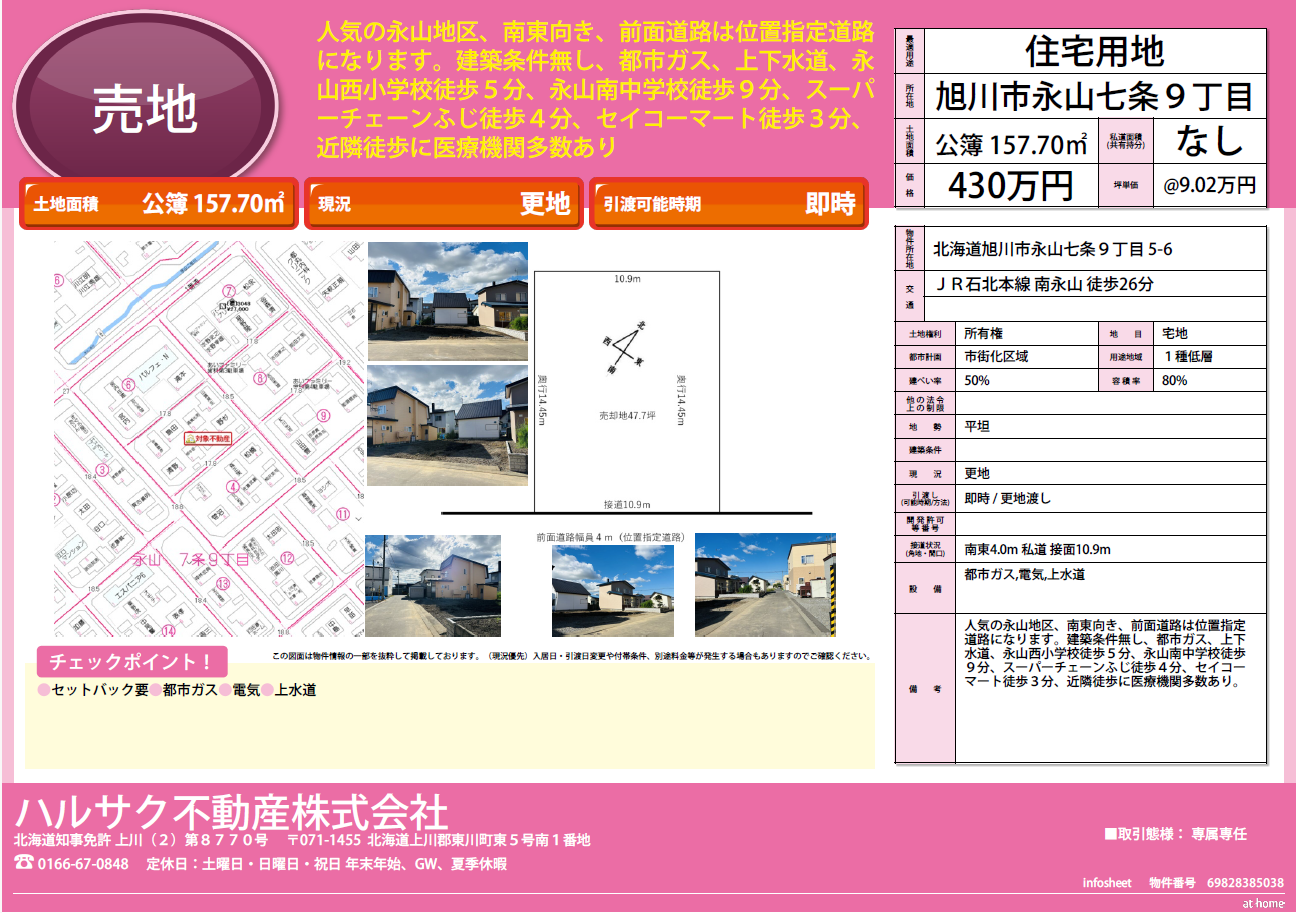Click the 即時 / 更地渡し value
The height and width of the screenshot is (913, 1296).
coord(1007,498)
